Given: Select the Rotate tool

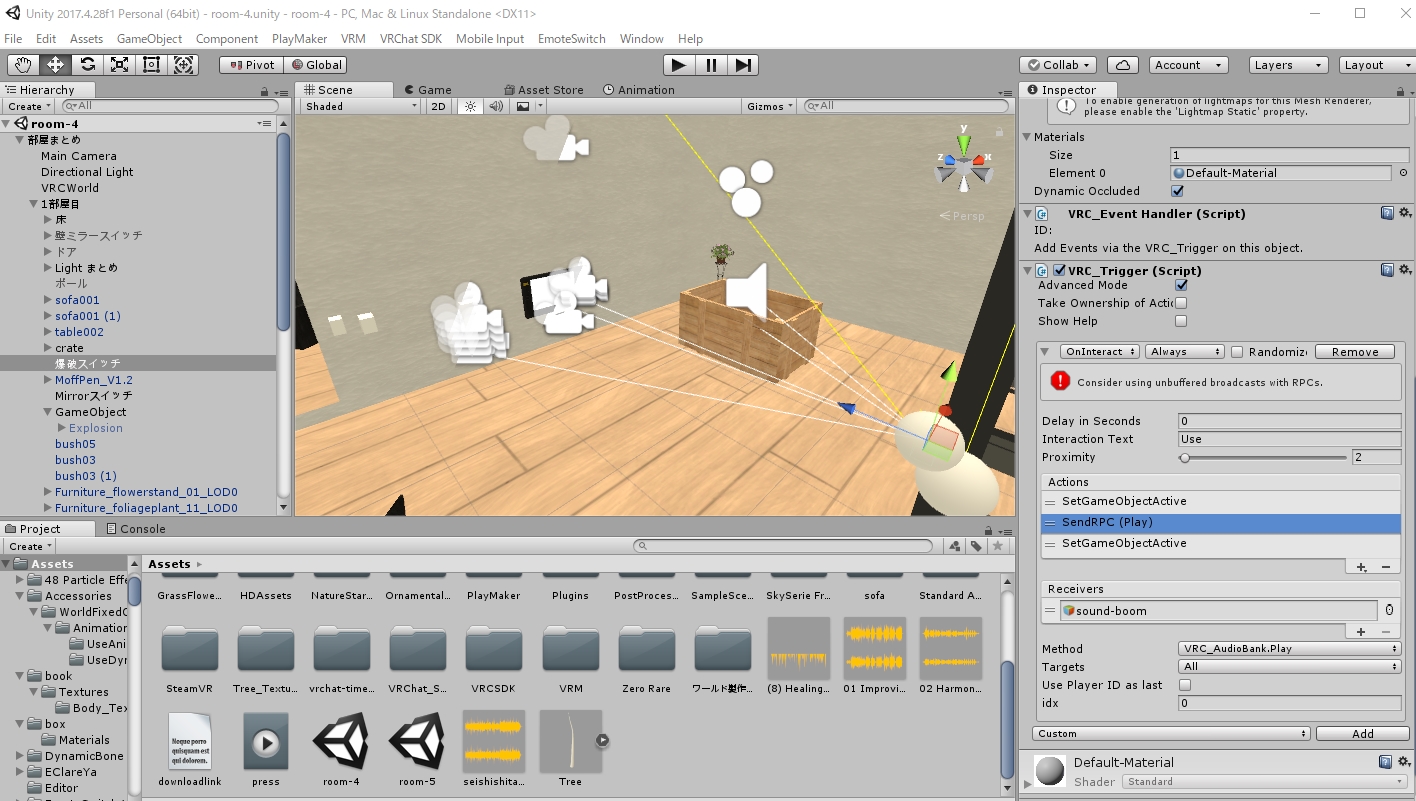Looking at the screenshot, I should [x=87, y=65].
